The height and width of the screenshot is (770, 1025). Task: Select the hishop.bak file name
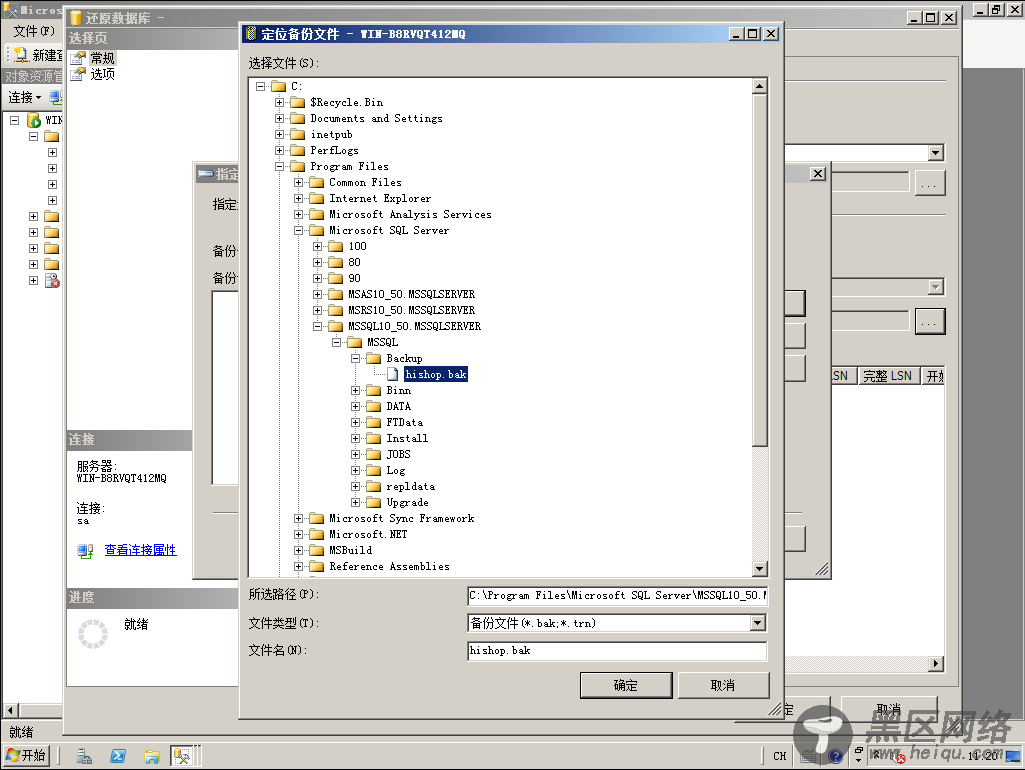(435, 374)
